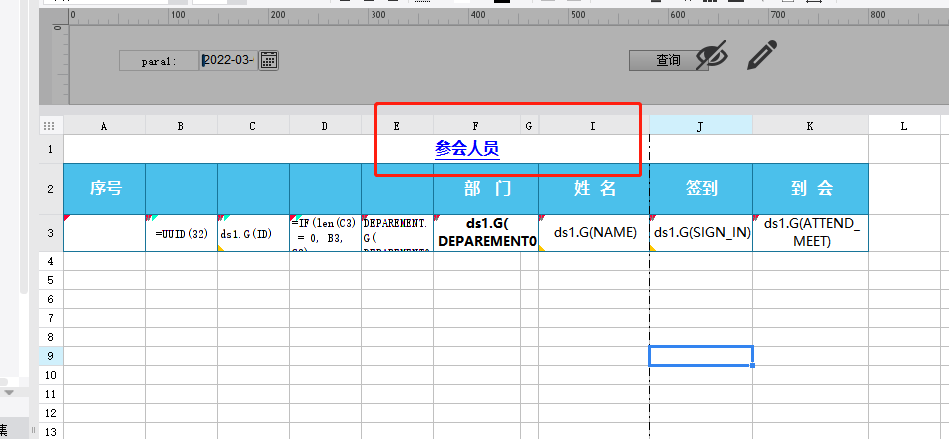The image size is (949, 439).
Task: Select column L header
Action: click(904, 126)
